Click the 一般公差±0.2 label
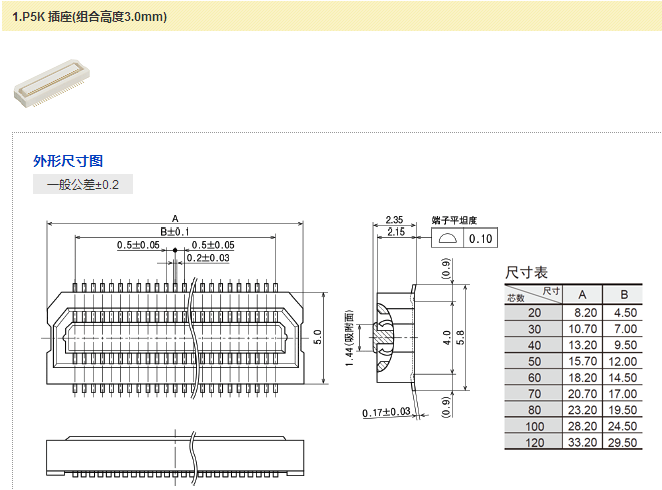This screenshot has width=662, height=490. click(83, 185)
